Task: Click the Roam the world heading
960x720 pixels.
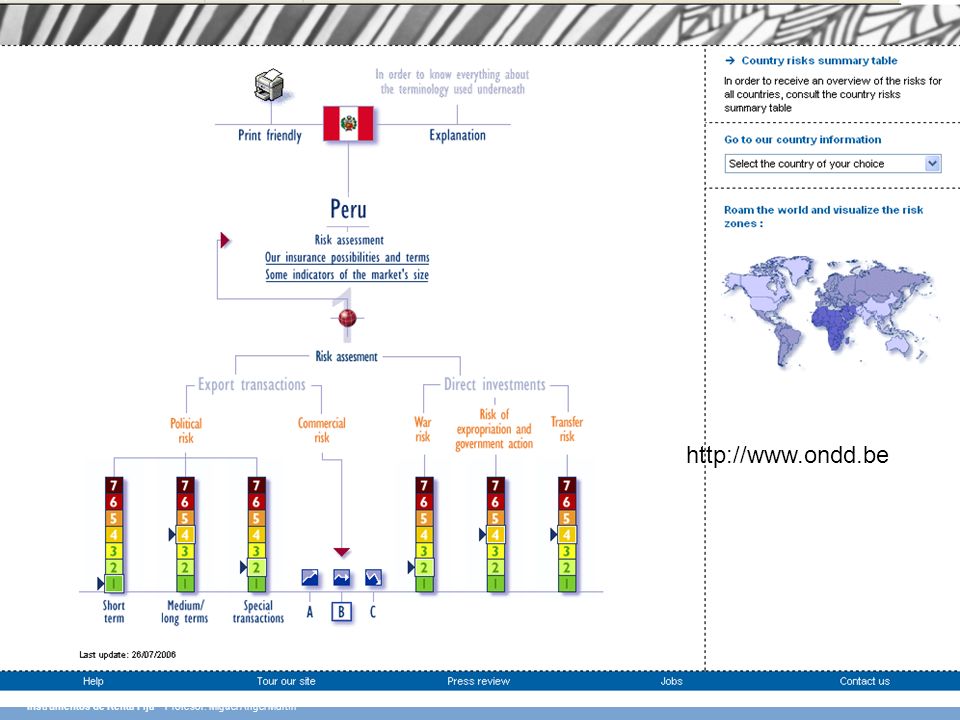Action: click(x=823, y=217)
